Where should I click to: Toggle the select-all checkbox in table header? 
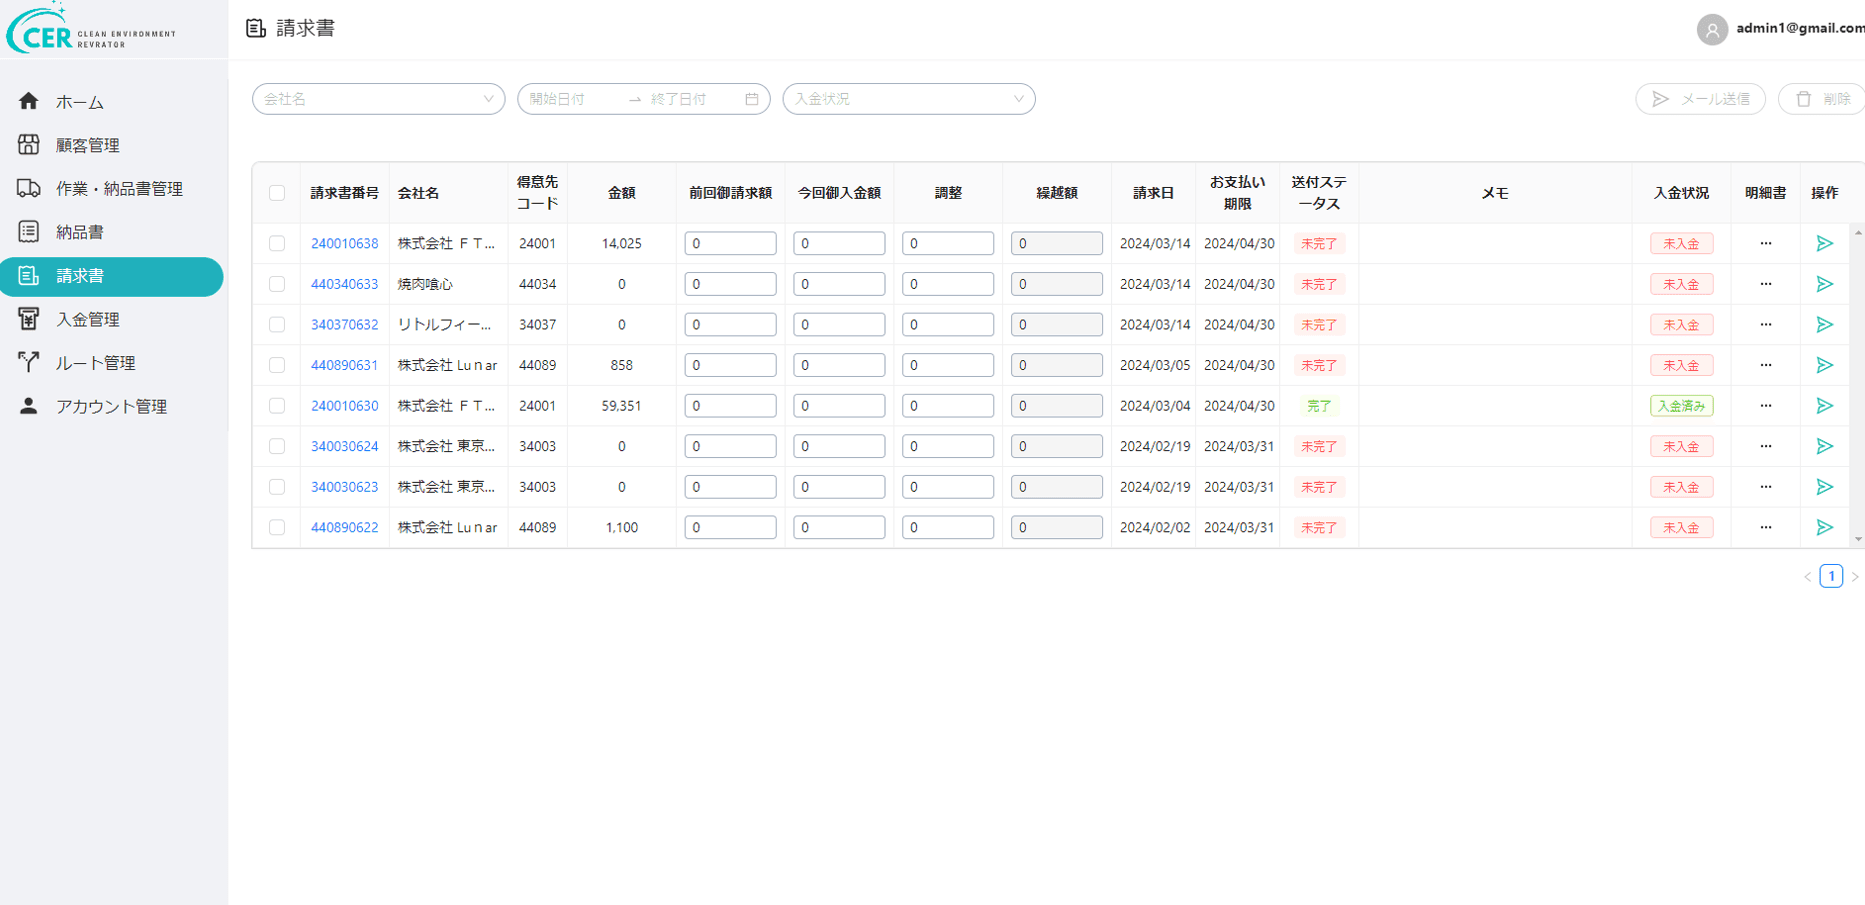point(277,193)
